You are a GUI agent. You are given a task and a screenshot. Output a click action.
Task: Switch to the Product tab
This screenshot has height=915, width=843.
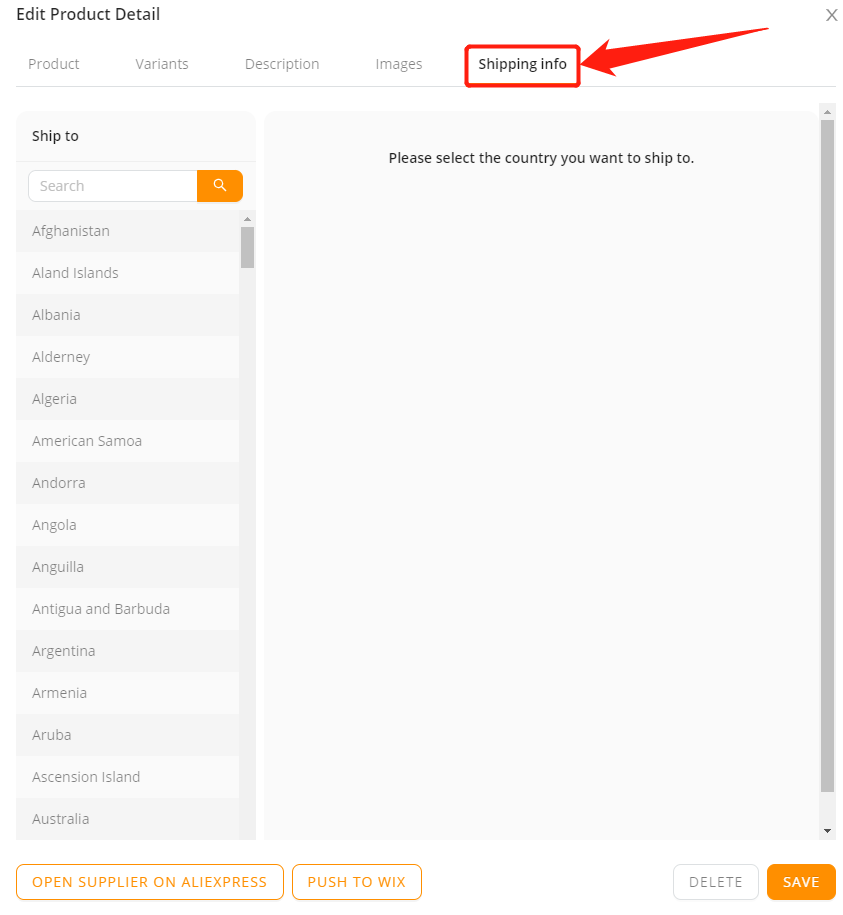point(54,64)
